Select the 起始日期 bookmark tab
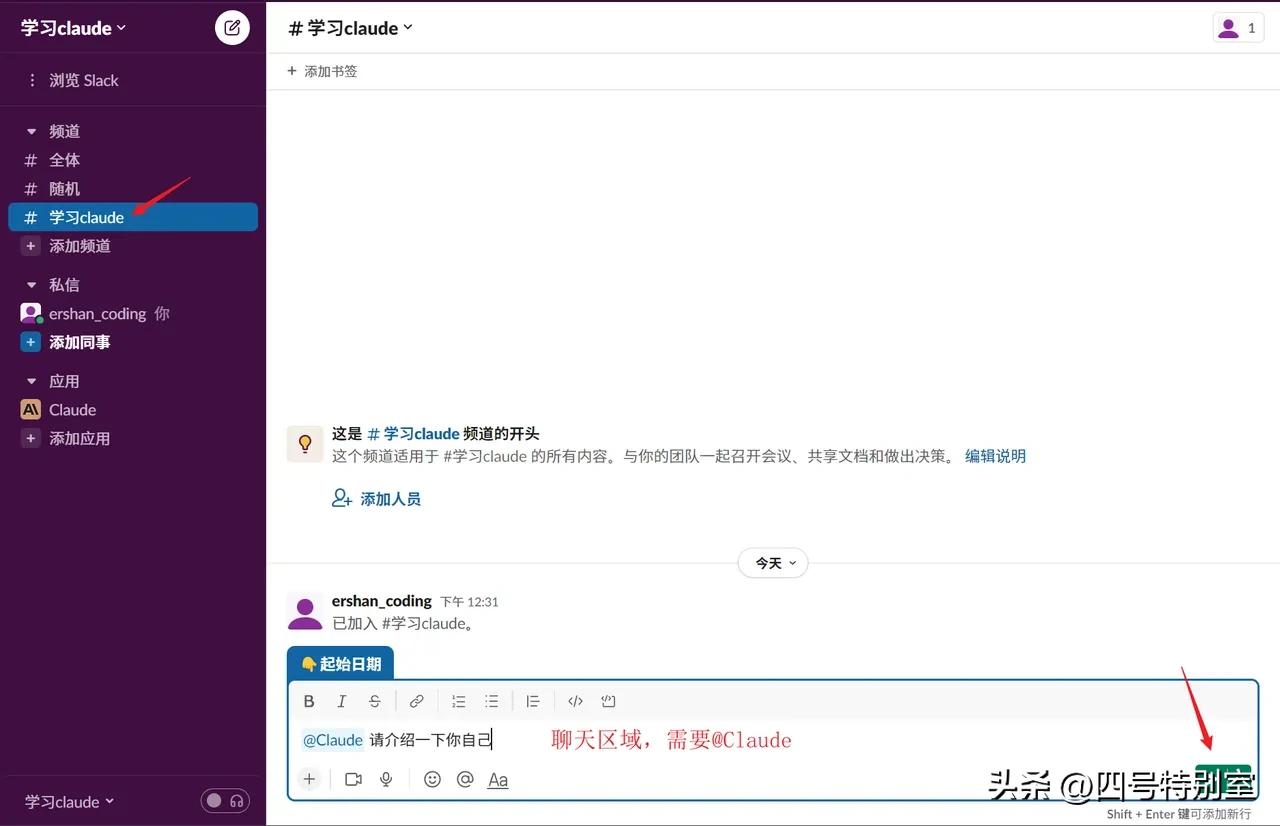This screenshot has width=1280, height=826. tap(340, 663)
